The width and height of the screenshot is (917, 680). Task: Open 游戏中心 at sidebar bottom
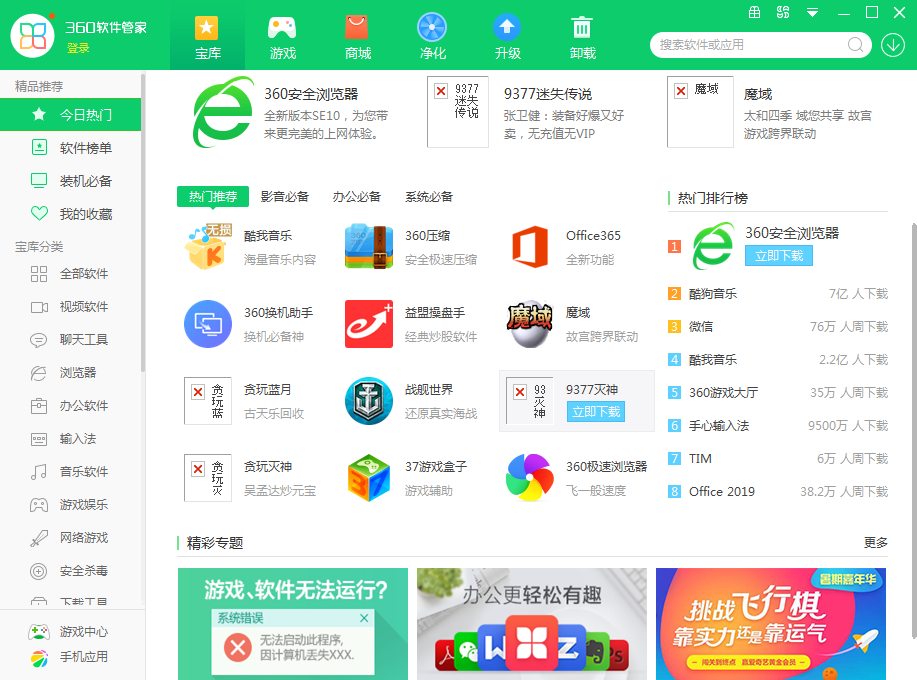pos(68,631)
